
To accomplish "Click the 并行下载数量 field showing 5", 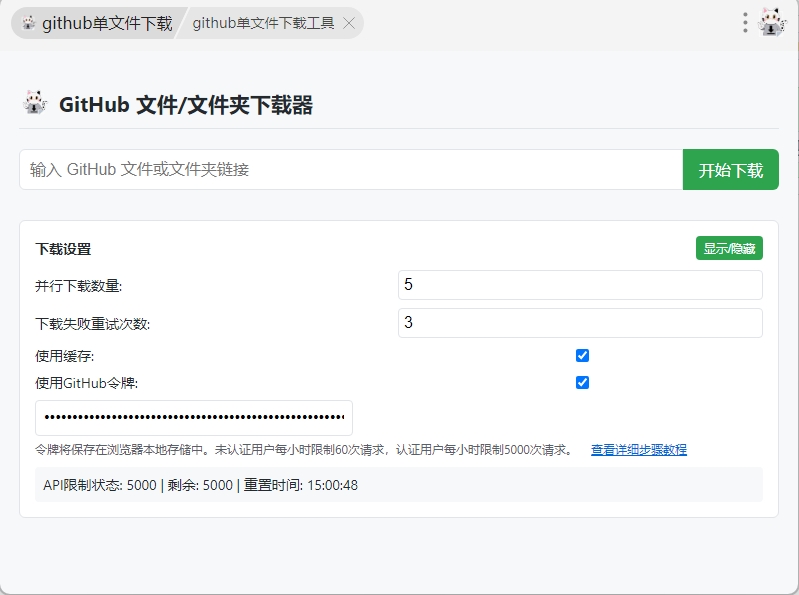I will [x=580, y=285].
